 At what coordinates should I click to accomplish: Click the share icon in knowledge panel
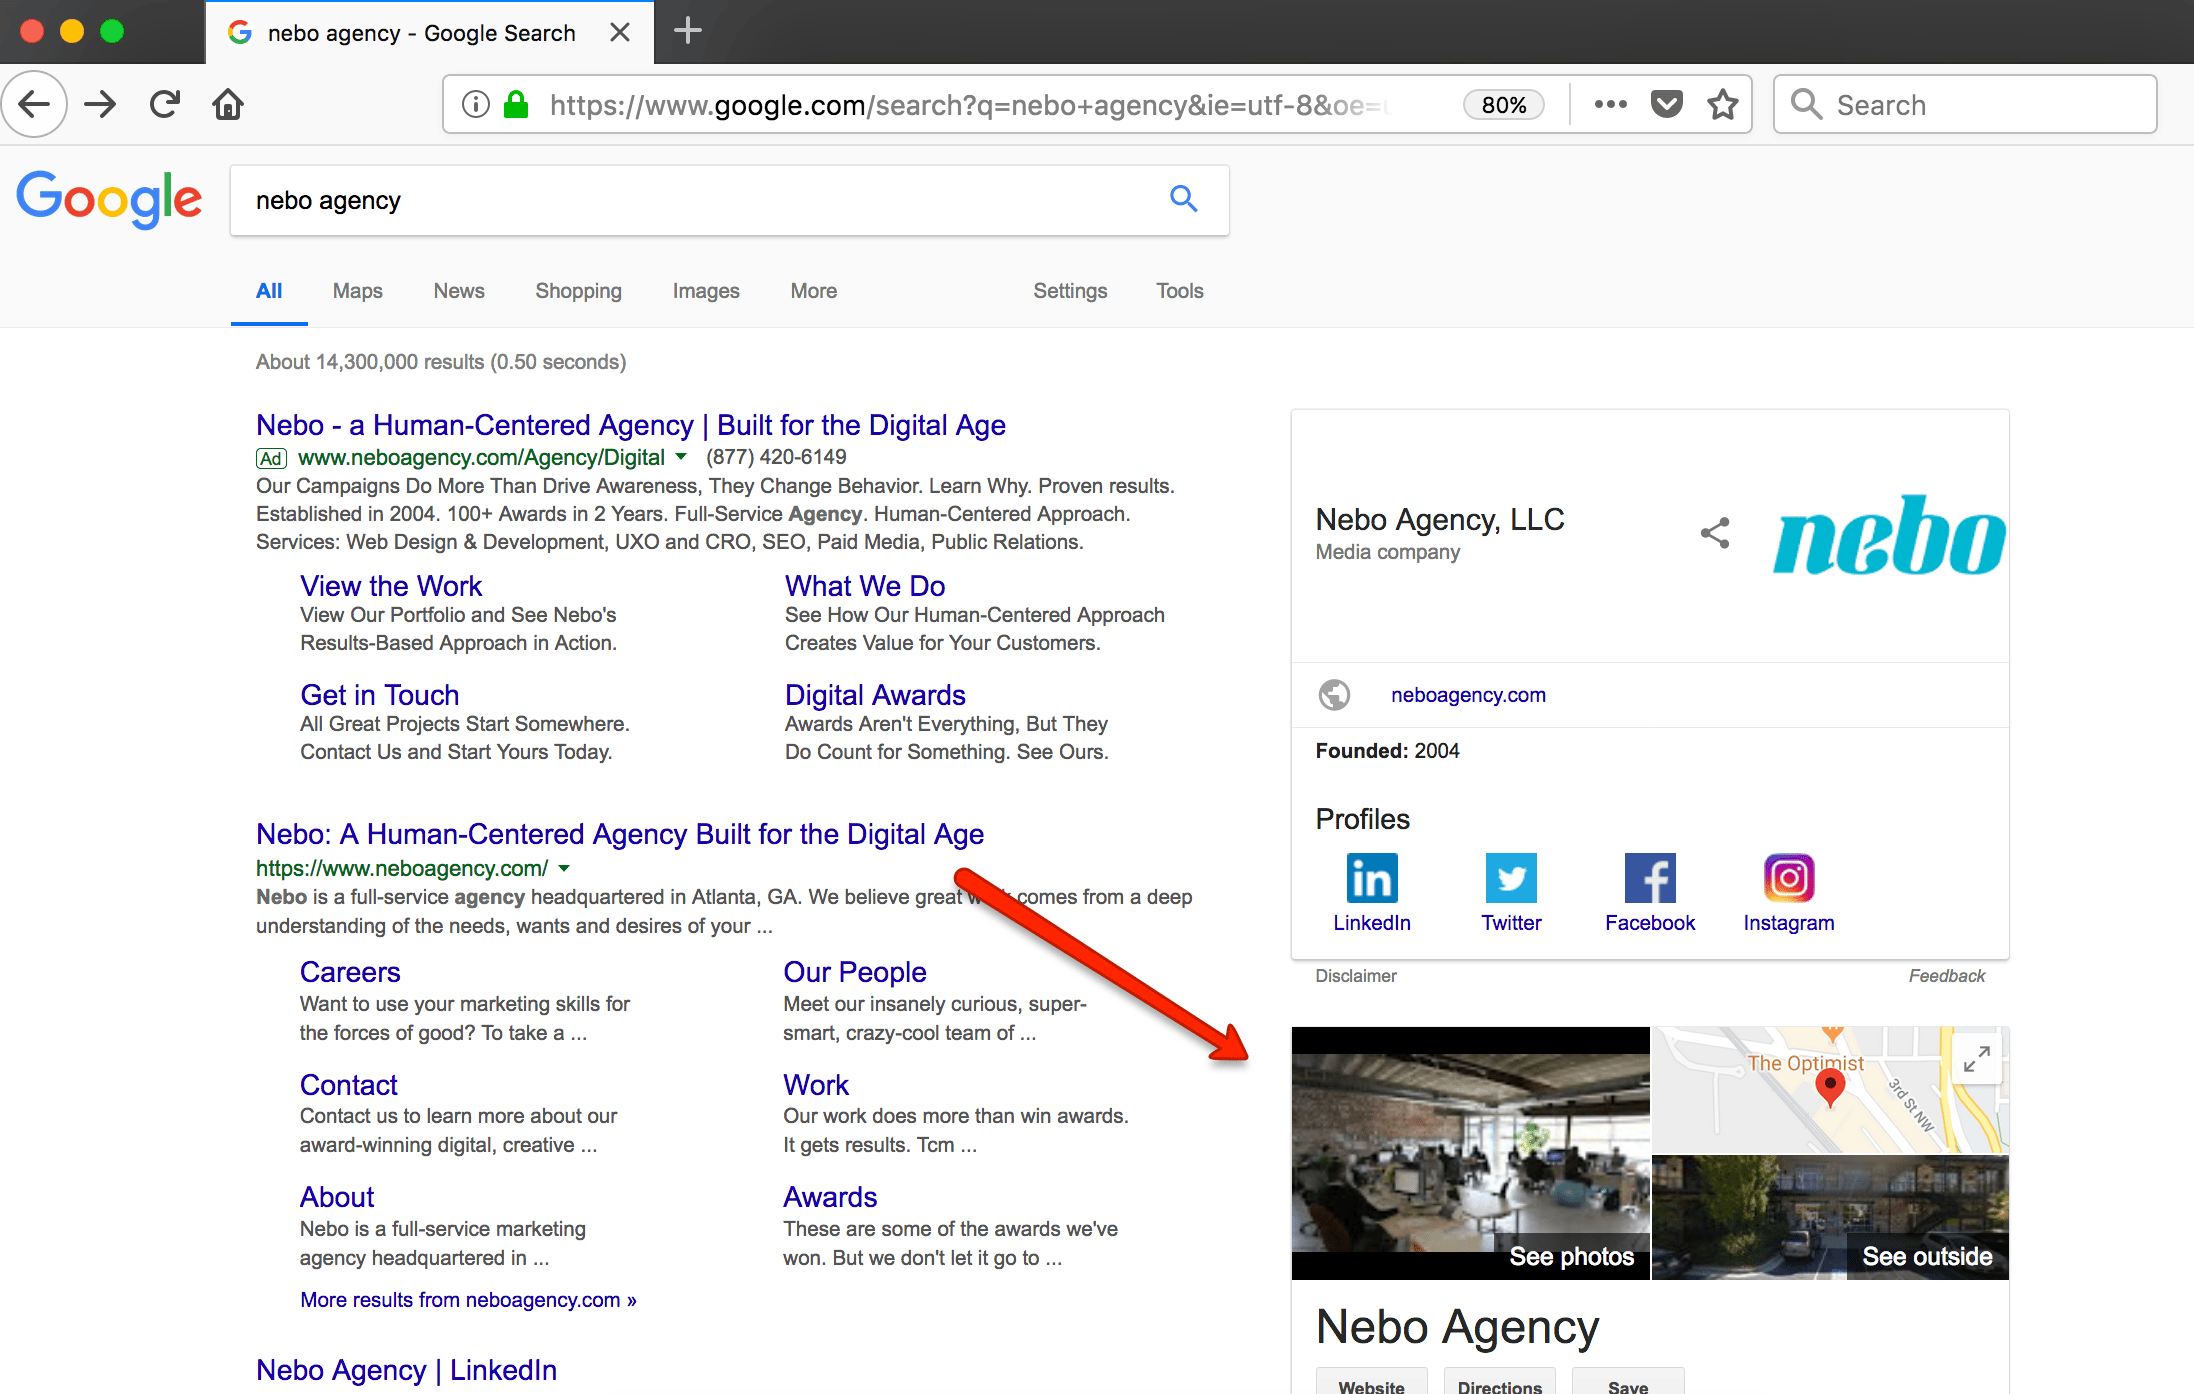tap(1714, 533)
